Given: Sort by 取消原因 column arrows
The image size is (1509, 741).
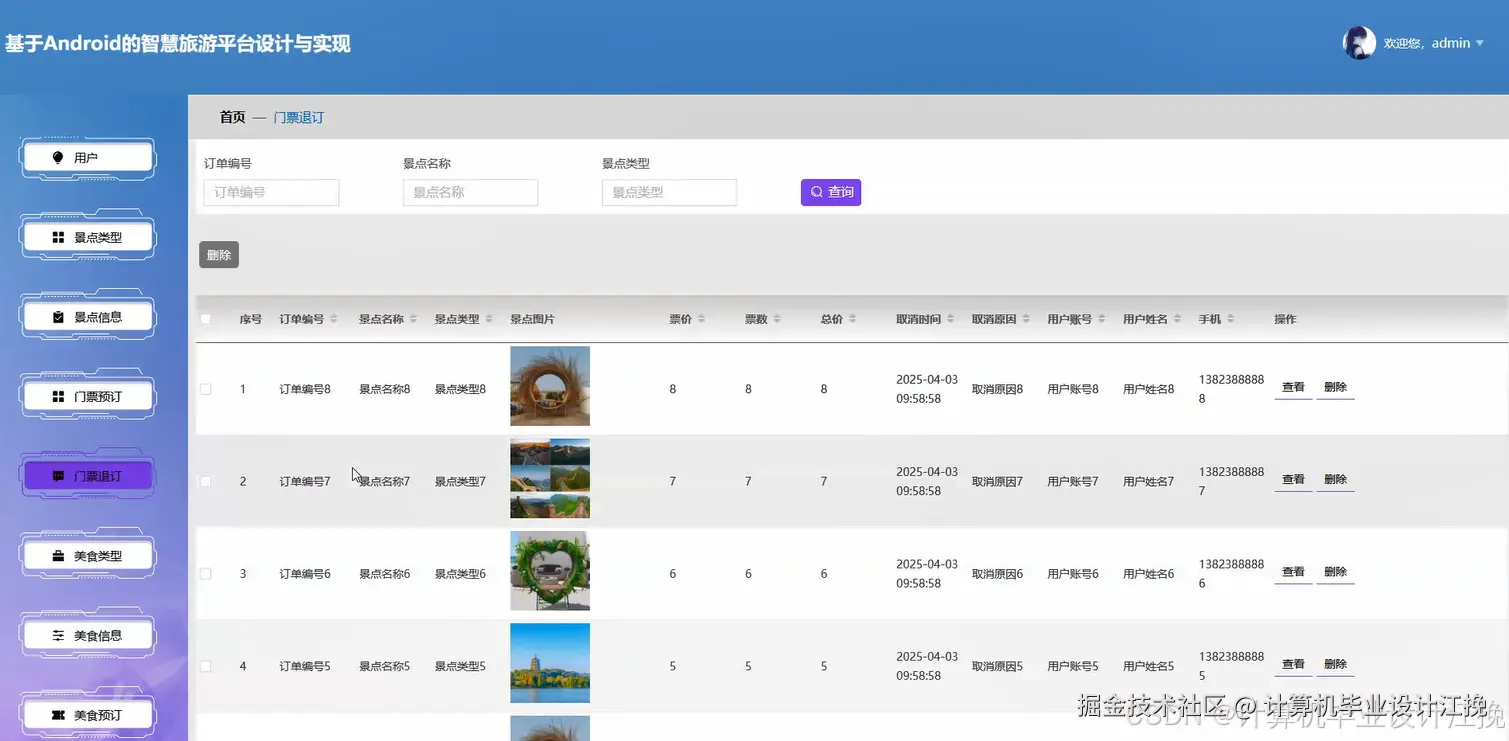Looking at the screenshot, I should click(1026, 319).
